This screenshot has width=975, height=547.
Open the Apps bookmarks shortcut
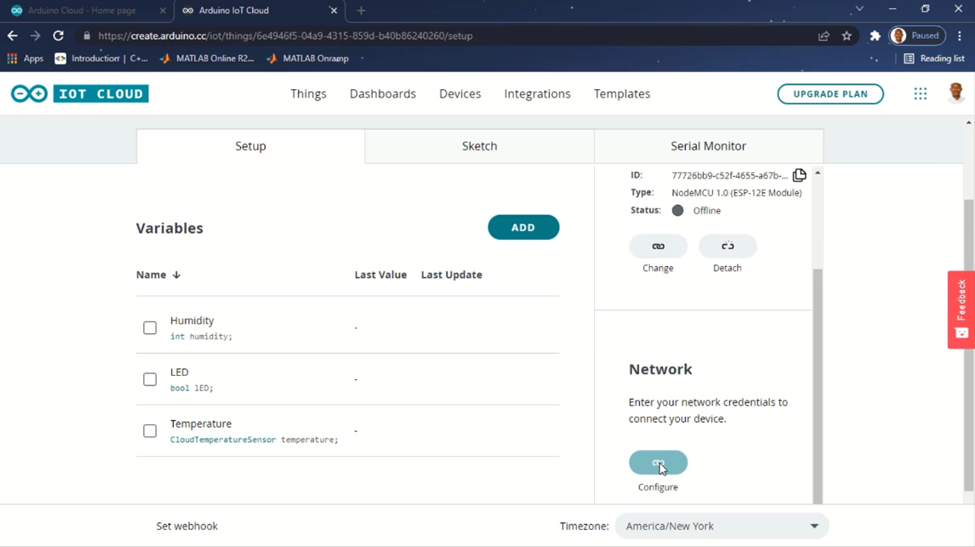25,58
